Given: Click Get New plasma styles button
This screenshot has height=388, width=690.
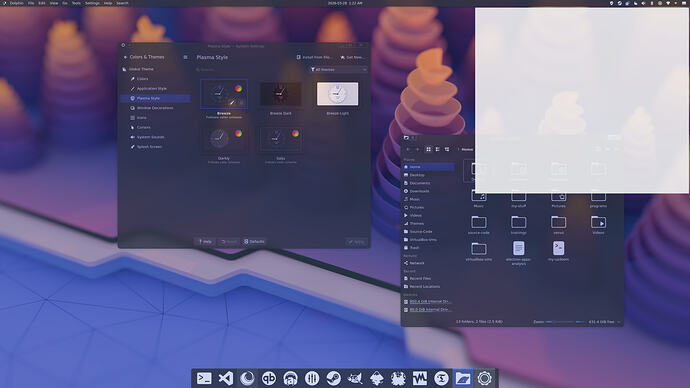Looking at the screenshot, I should [352, 57].
